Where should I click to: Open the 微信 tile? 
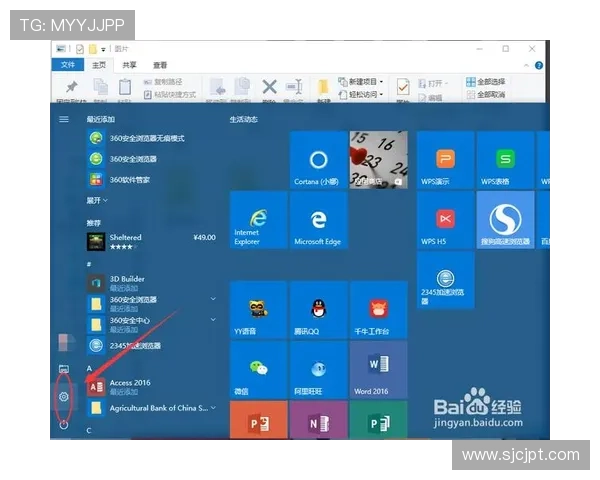259,370
